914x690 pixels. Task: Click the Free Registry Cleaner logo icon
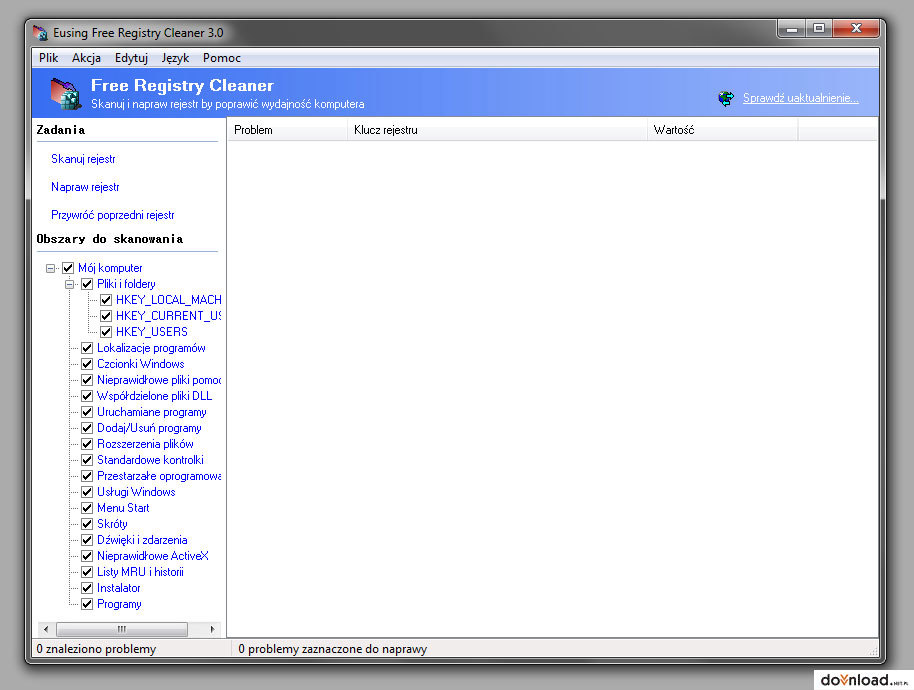click(66, 93)
